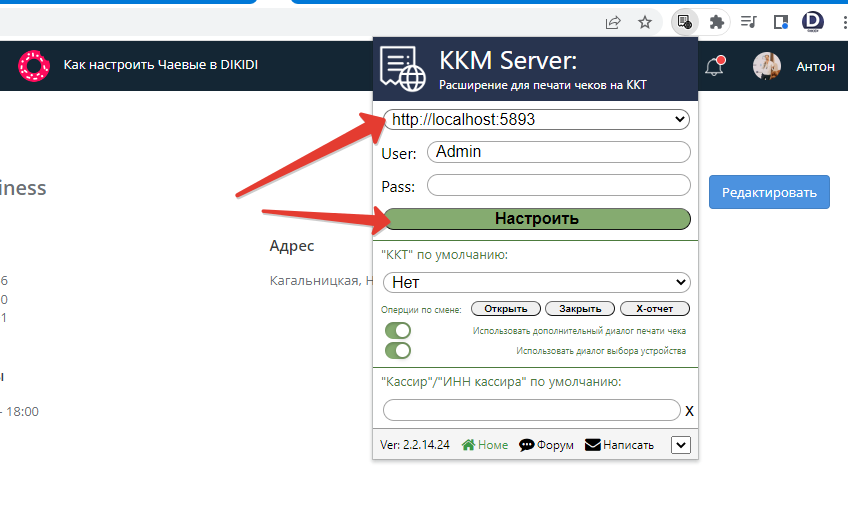Click the Закрыть shift button
This screenshot has width=848, height=518.
[580, 309]
